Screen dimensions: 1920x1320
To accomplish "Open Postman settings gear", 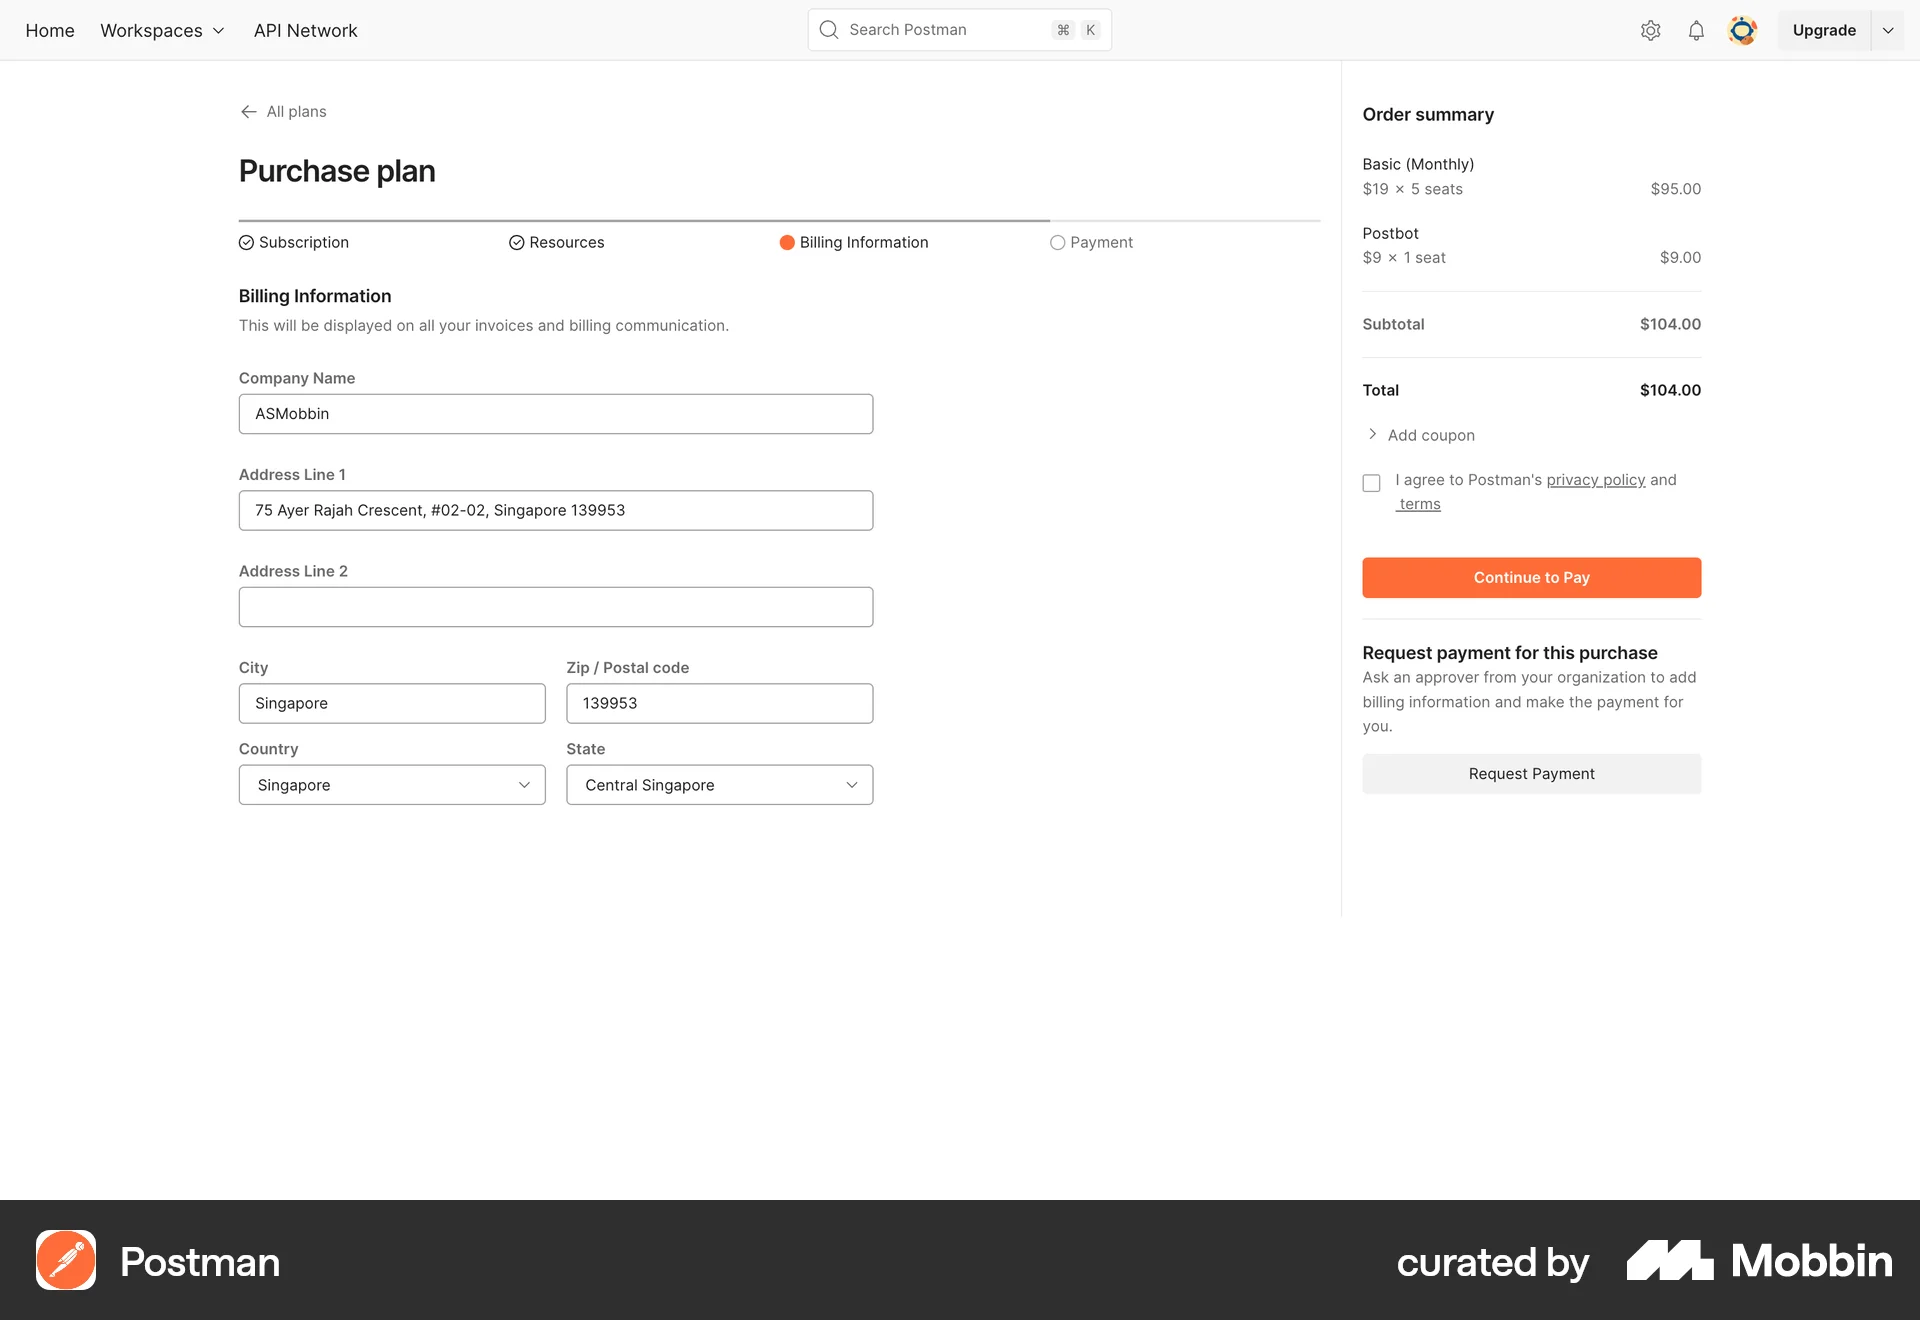I will [1650, 30].
